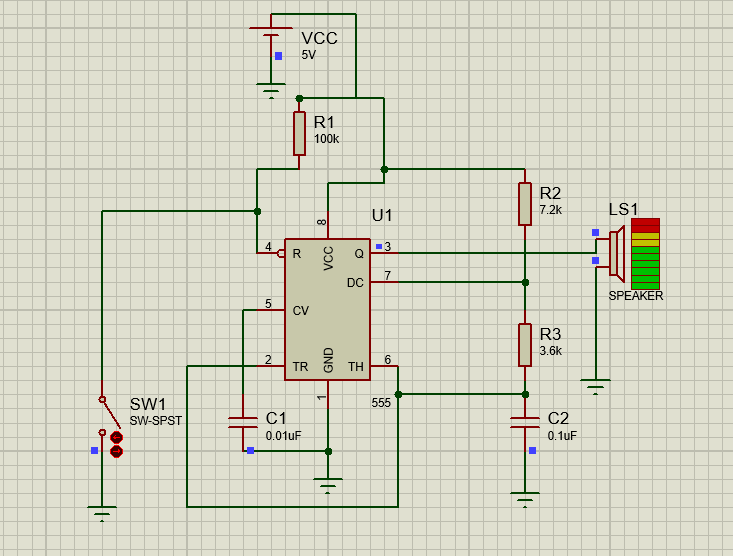The image size is (733, 556).
Task: Select the R3 resistor component
Action: coord(525,345)
